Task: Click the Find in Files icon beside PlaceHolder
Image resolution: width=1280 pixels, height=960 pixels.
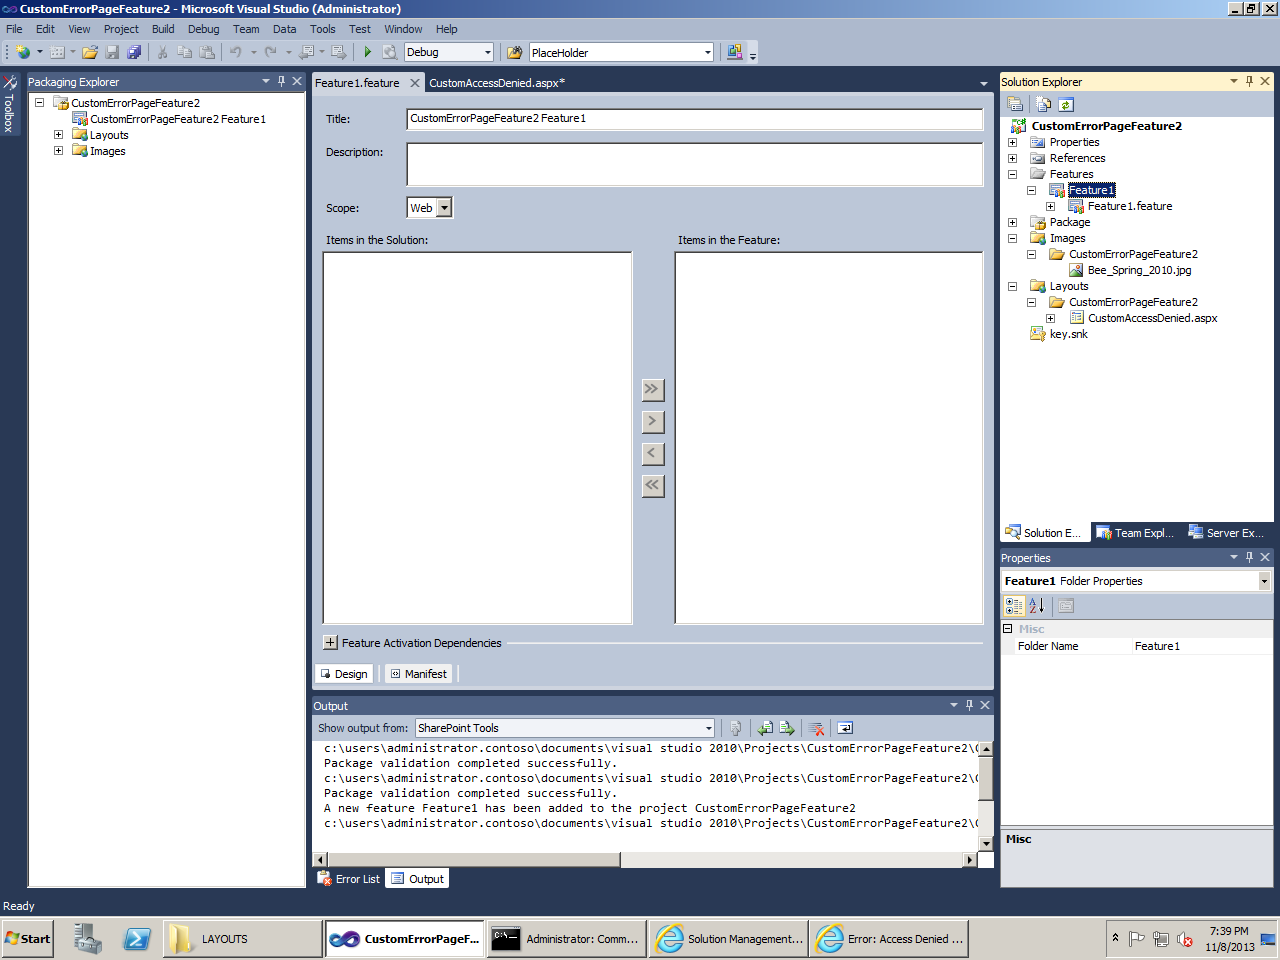Action: pyautogui.click(x=515, y=52)
